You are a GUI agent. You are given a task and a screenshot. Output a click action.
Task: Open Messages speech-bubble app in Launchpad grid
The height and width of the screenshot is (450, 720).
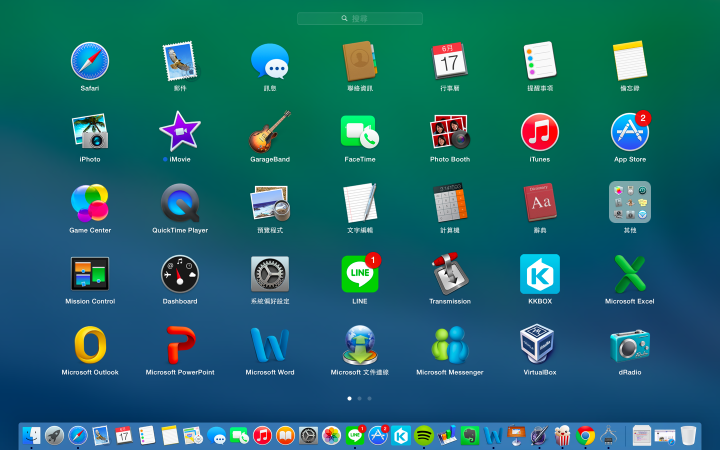(270, 61)
